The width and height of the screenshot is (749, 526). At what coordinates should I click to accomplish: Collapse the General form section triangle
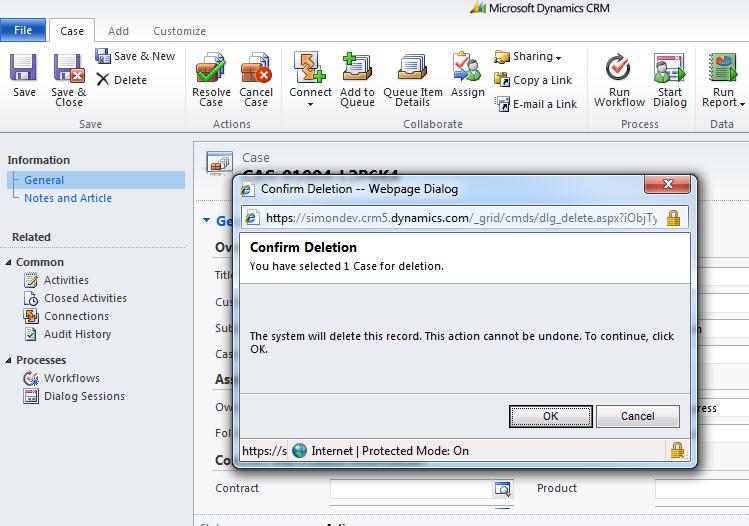pos(206,220)
